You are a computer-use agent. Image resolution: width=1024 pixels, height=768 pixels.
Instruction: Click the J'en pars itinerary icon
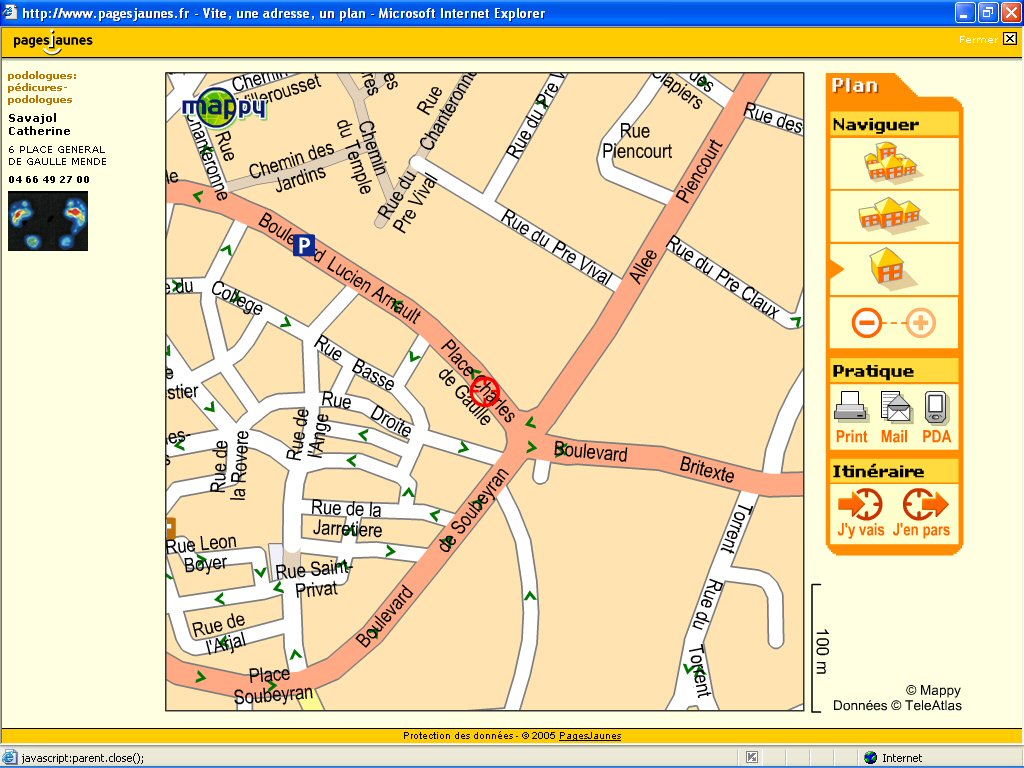(925, 504)
